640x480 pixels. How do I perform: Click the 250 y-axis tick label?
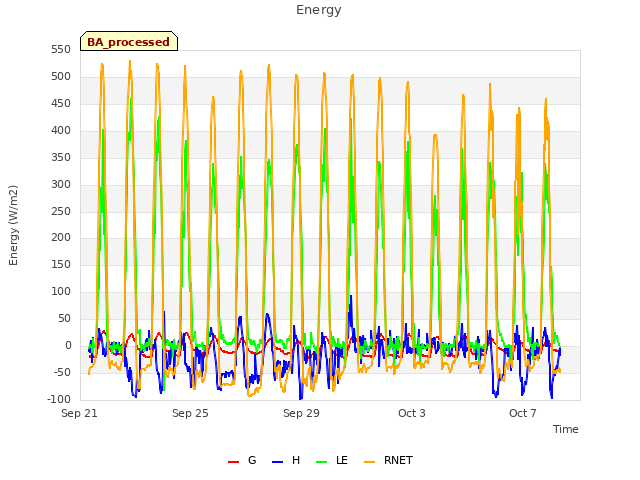point(61,211)
